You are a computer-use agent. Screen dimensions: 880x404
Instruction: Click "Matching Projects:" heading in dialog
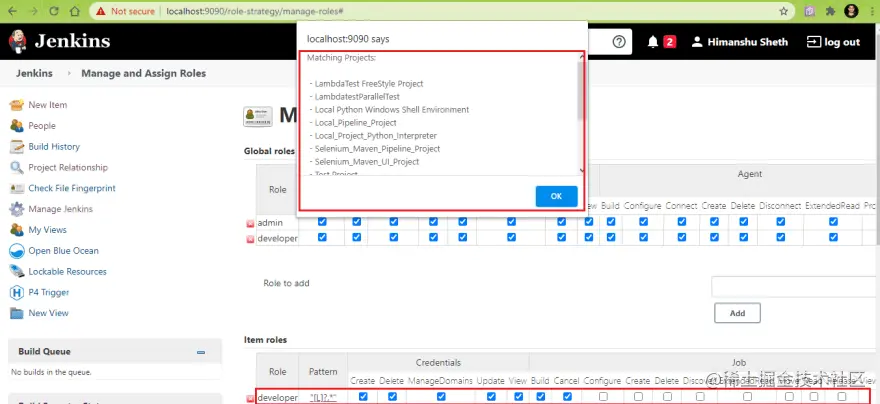tap(341, 58)
